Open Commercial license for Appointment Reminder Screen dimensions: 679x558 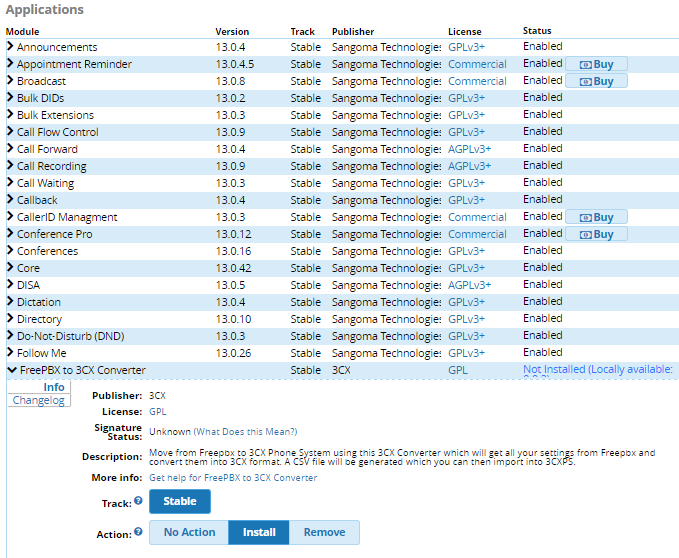477,64
